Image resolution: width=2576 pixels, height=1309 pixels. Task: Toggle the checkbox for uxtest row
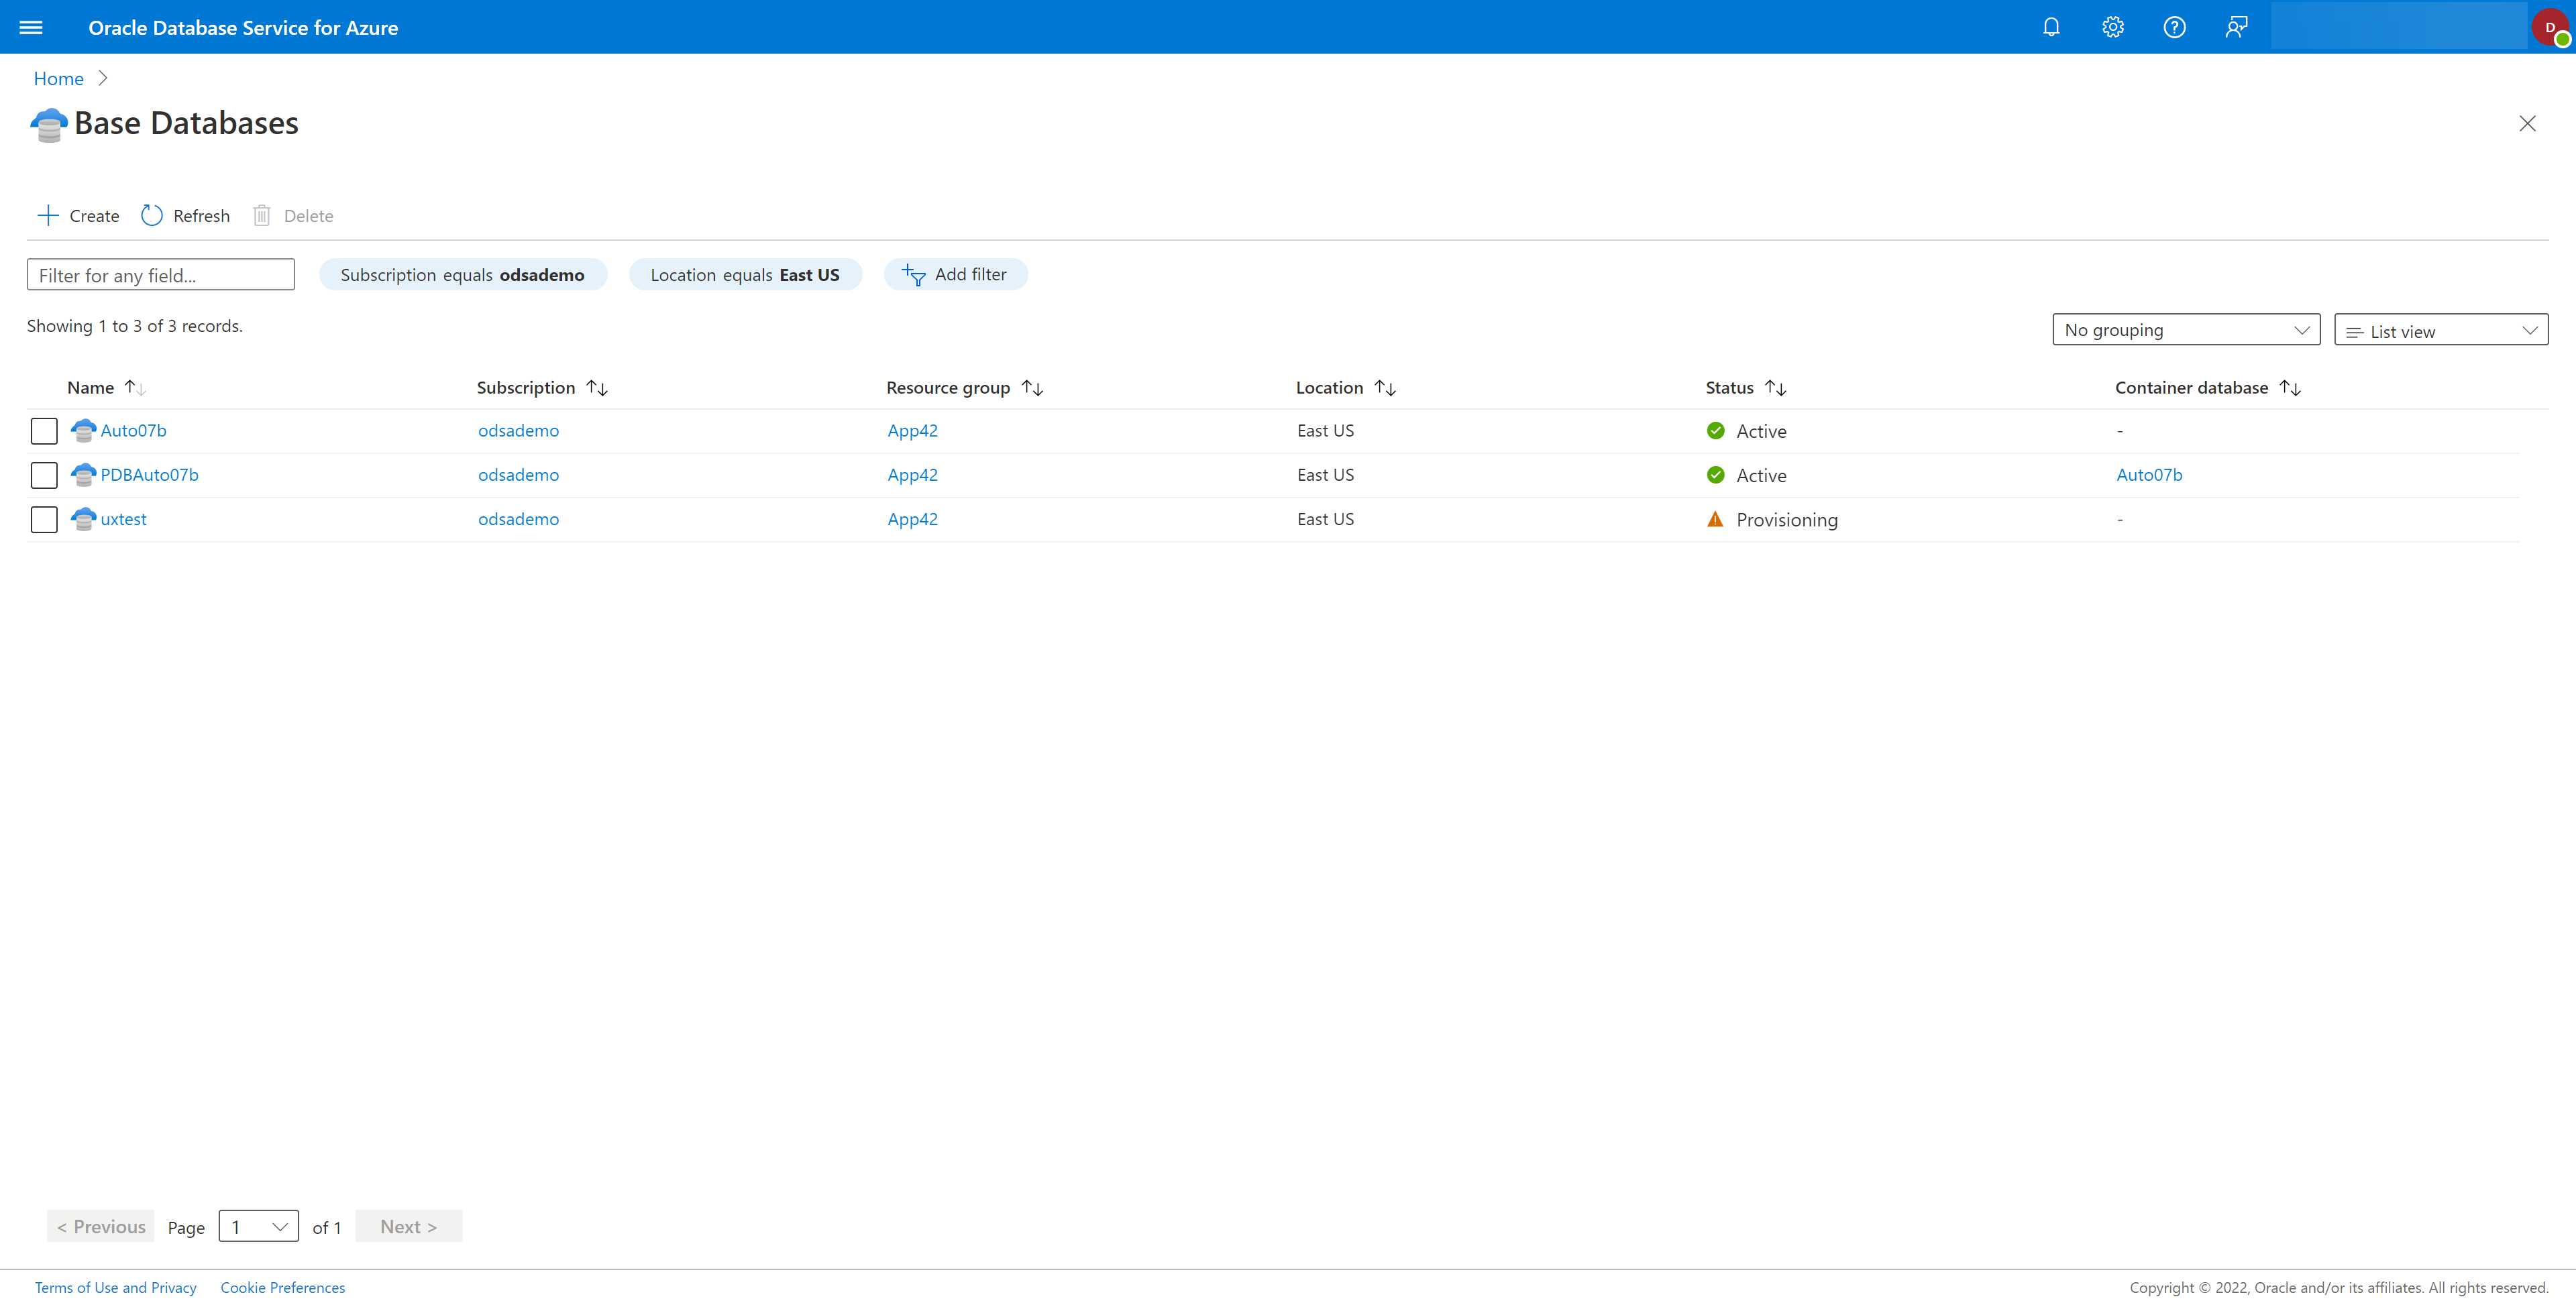(x=44, y=519)
